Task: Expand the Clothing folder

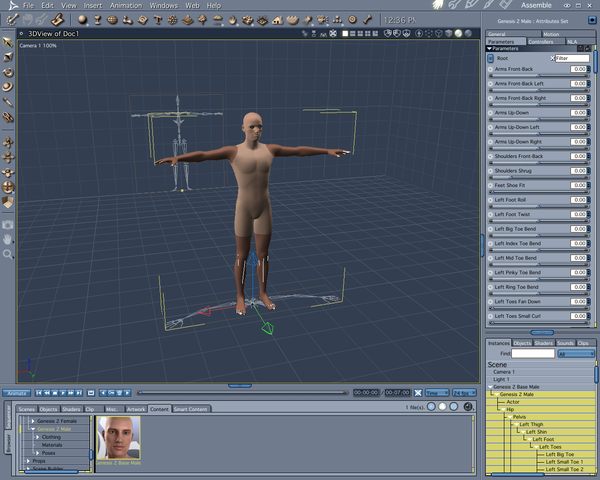Action: [x=38, y=437]
